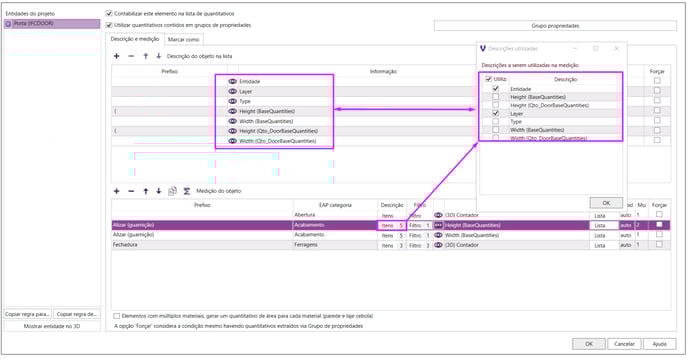
Task: Switch to the 'Marcar como' tab
Action: (x=183, y=39)
